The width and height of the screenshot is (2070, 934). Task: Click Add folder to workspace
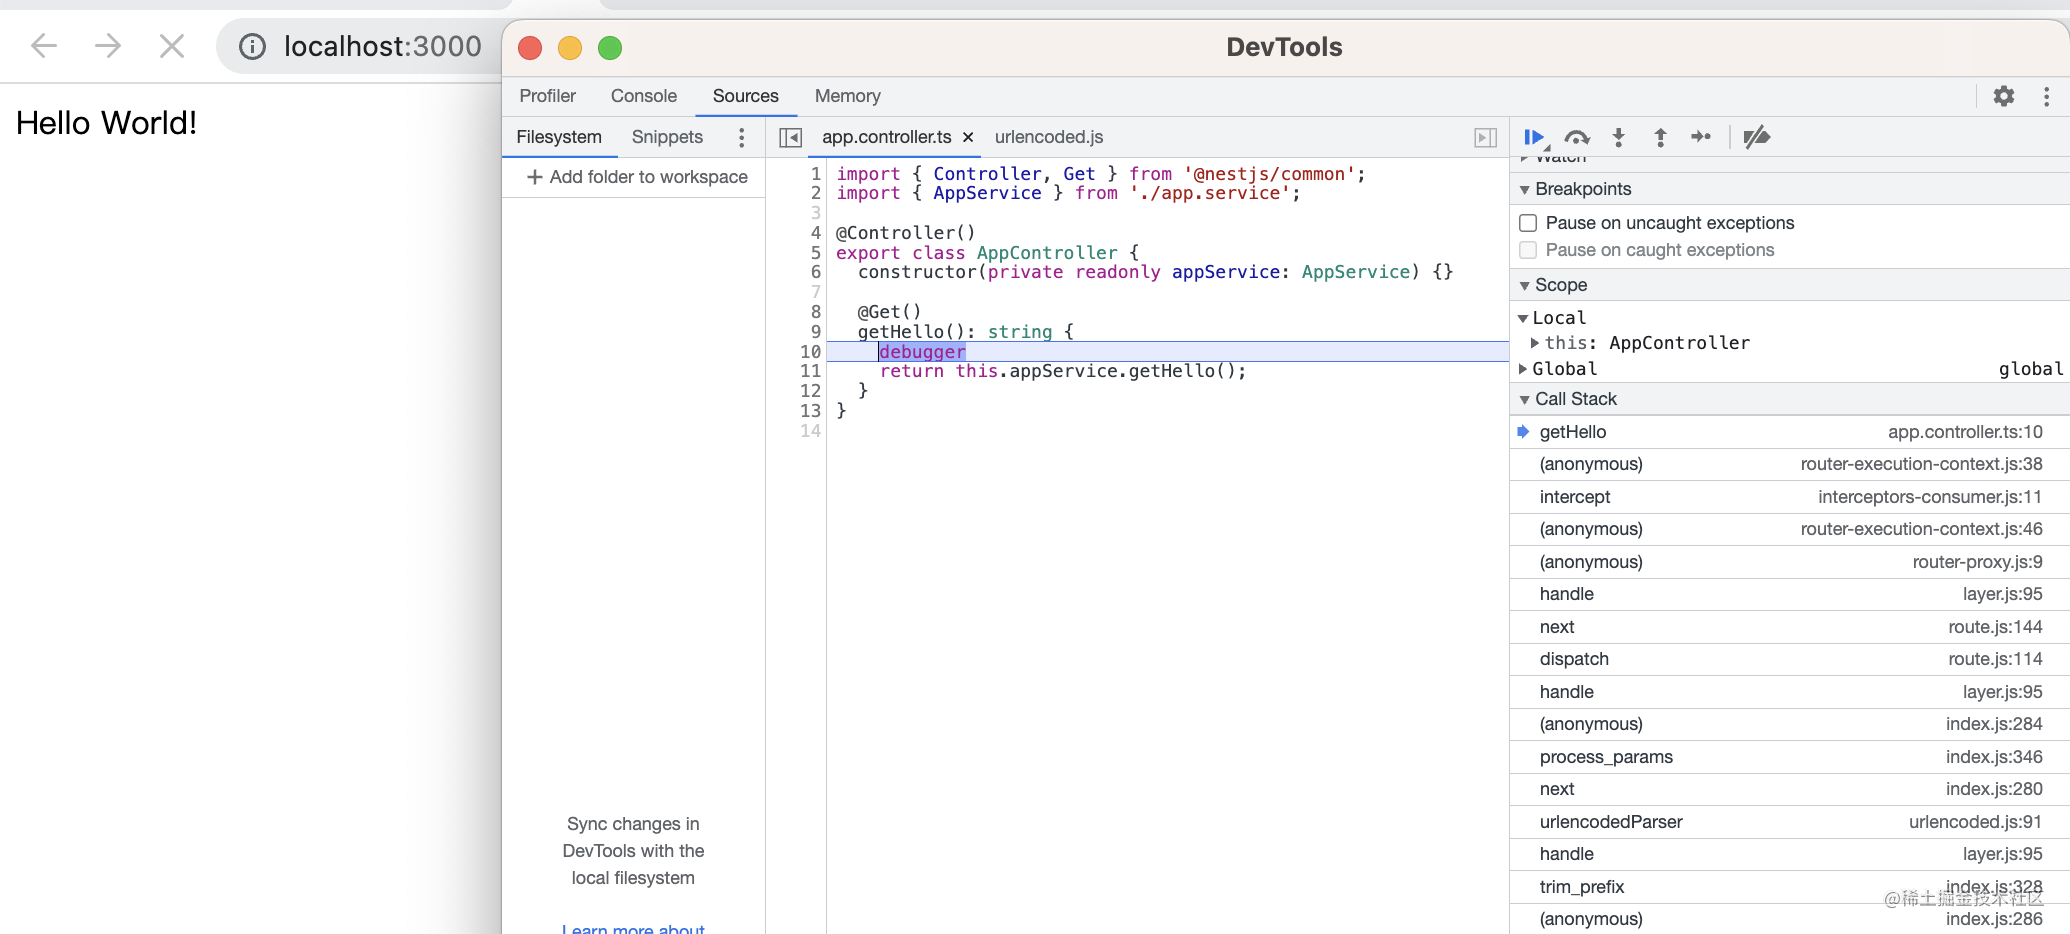637,177
